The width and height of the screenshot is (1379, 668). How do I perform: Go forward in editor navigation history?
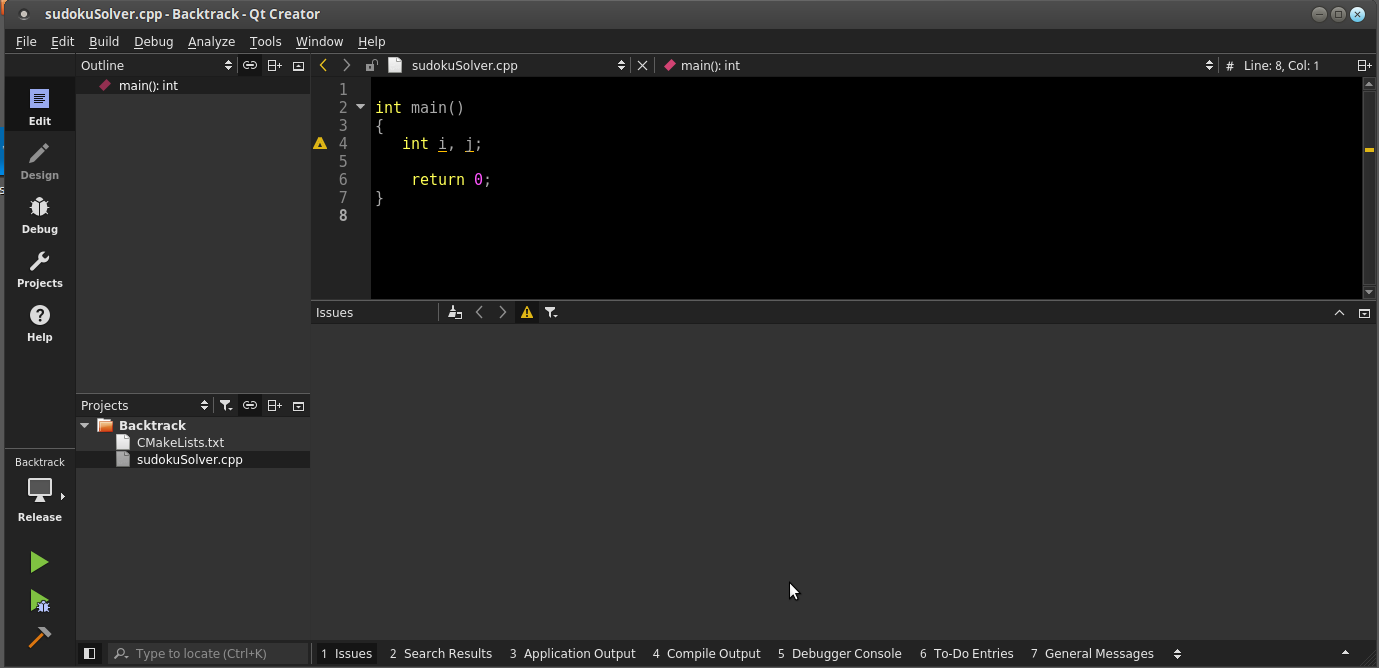pos(347,65)
